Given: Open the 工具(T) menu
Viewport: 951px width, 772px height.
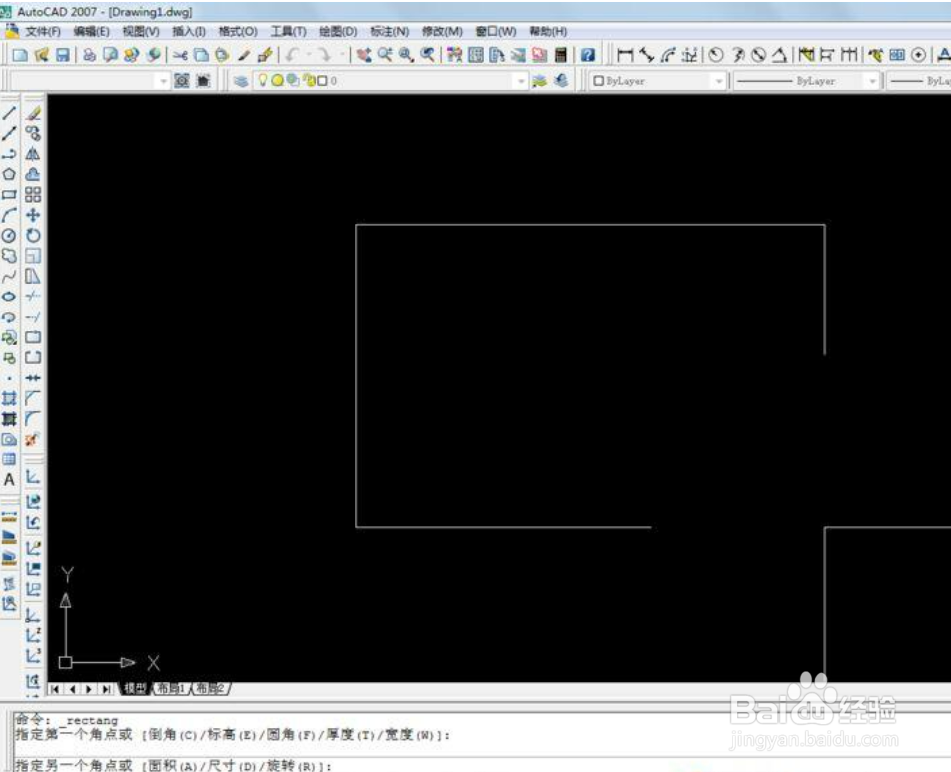Looking at the screenshot, I should click(288, 32).
